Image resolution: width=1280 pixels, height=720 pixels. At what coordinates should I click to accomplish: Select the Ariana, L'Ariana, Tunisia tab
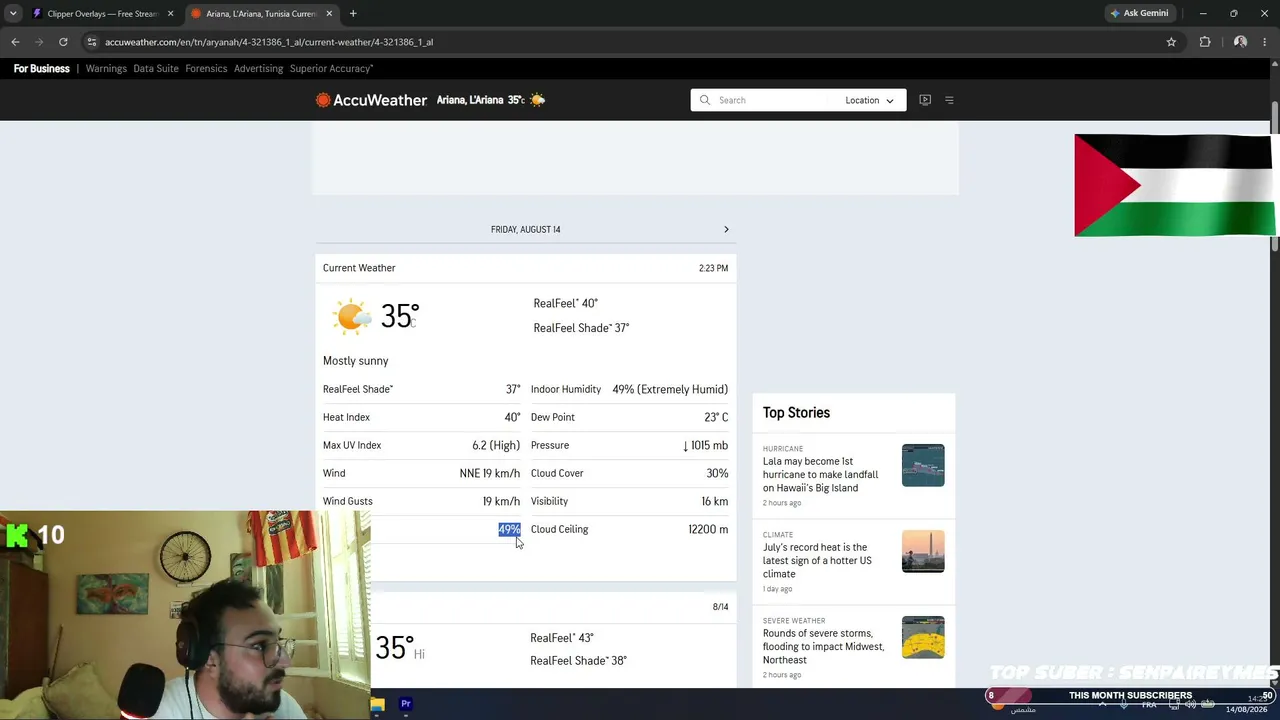coord(261,14)
